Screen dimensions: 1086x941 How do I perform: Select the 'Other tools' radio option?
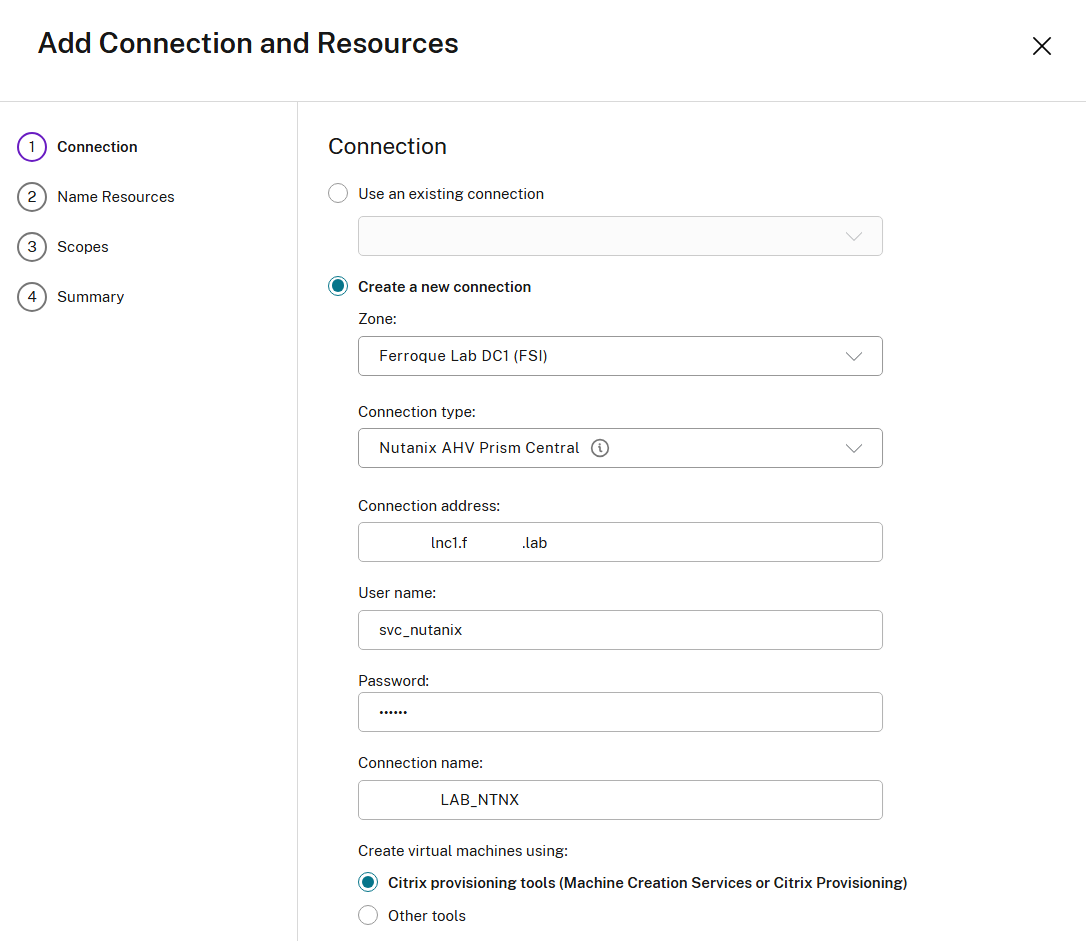pos(369,916)
